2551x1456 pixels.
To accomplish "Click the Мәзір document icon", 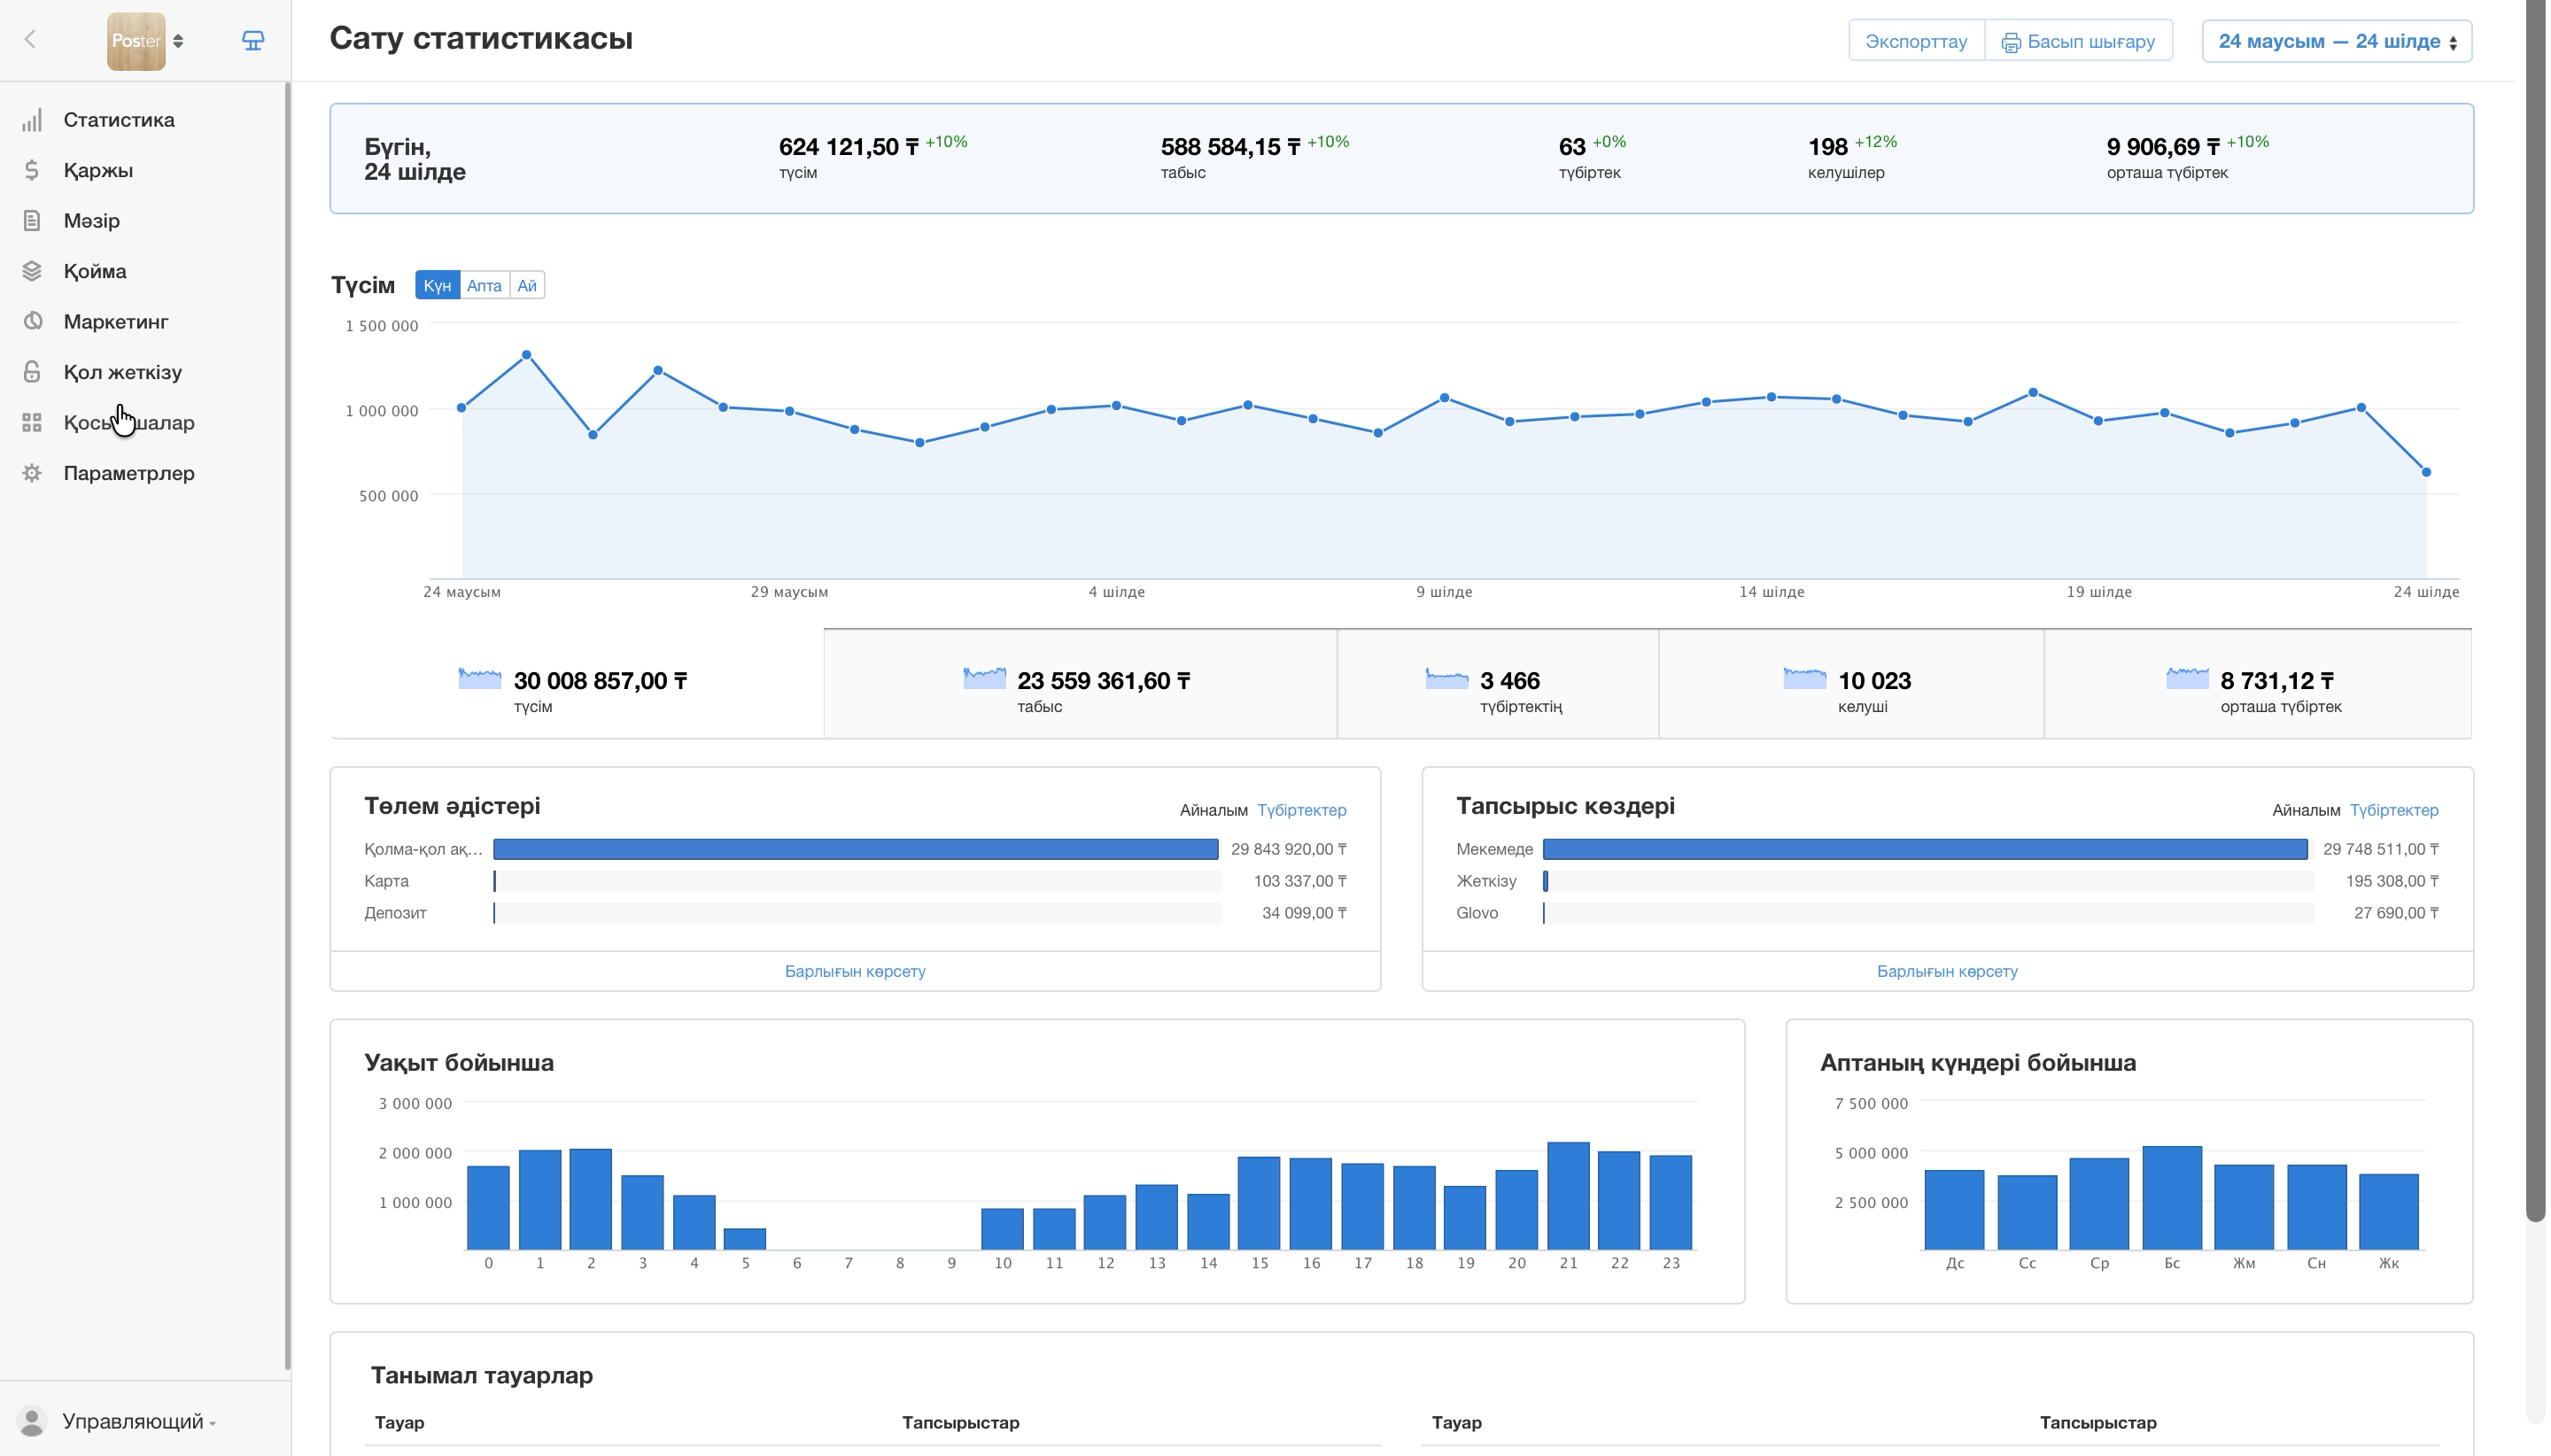I will coord(32,221).
